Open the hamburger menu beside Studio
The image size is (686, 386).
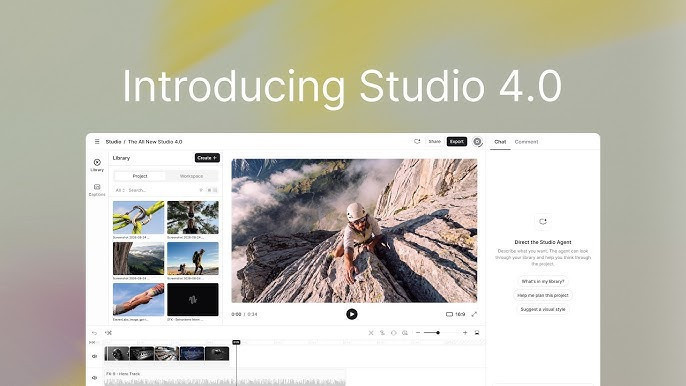(x=97, y=142)
